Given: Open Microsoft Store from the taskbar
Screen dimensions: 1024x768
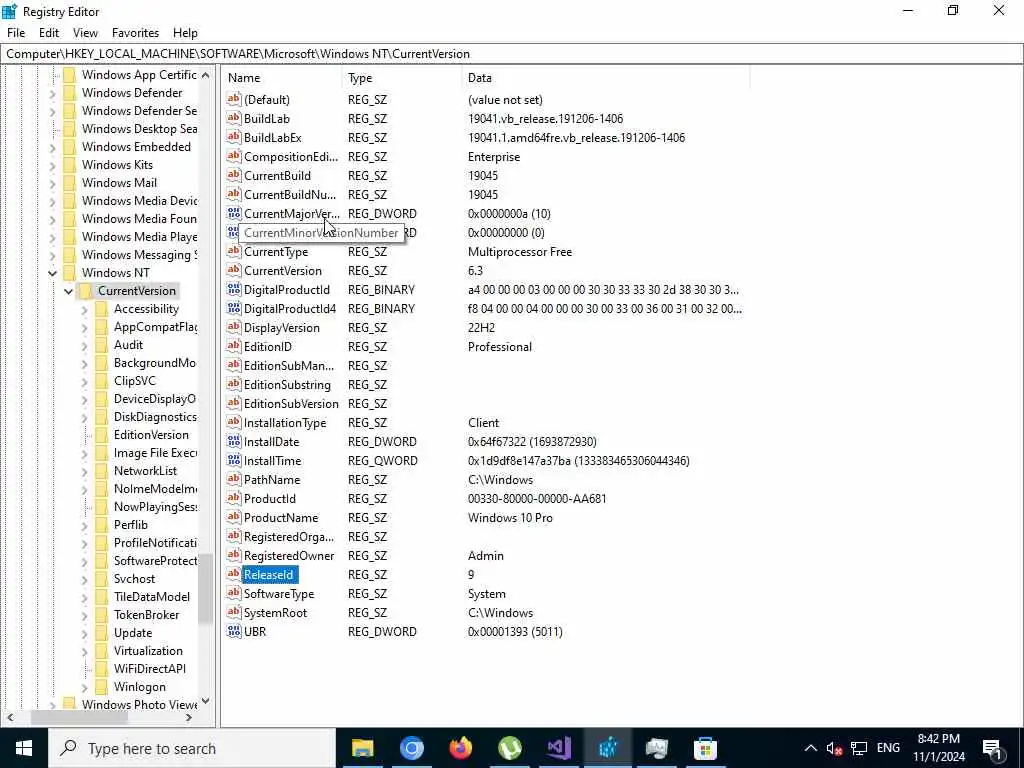Looking at the screenshot, I should point(705,748).
